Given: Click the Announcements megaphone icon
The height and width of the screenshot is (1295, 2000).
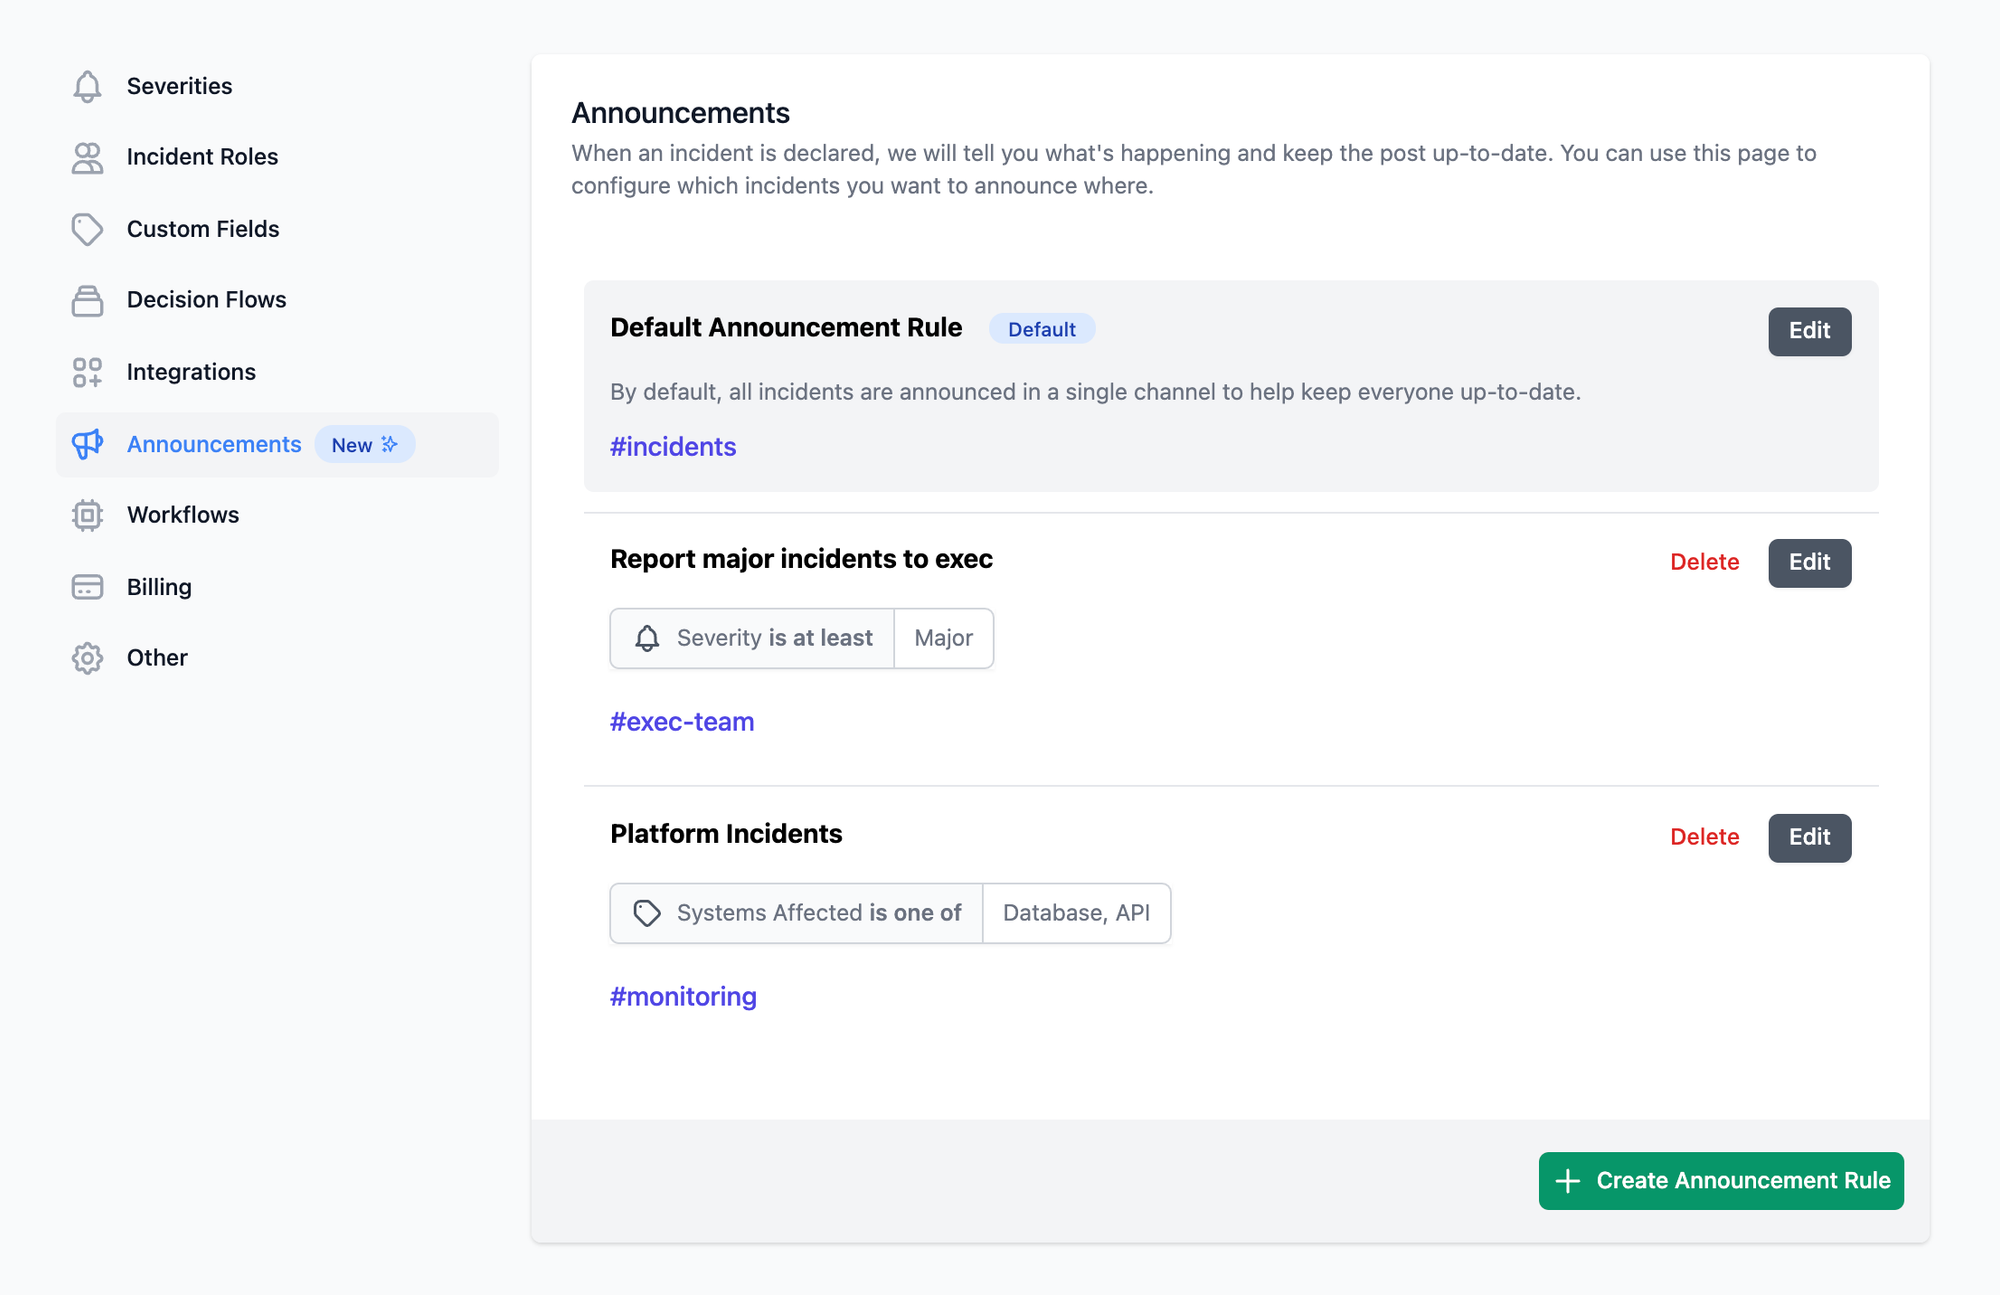Looking at the screenshot, I should coord(87,444).
